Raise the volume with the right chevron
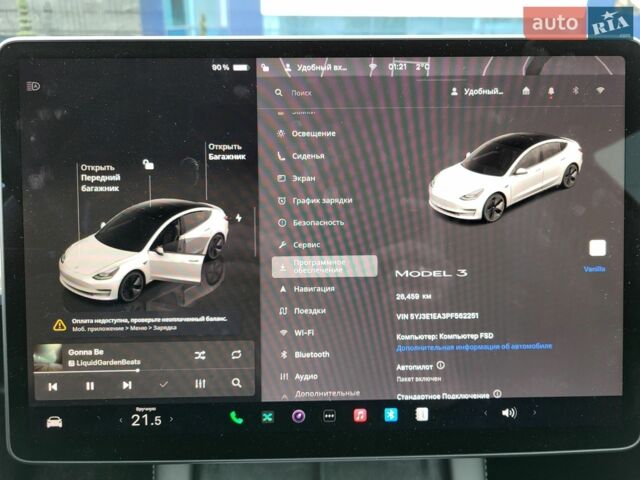 (534, 412)
